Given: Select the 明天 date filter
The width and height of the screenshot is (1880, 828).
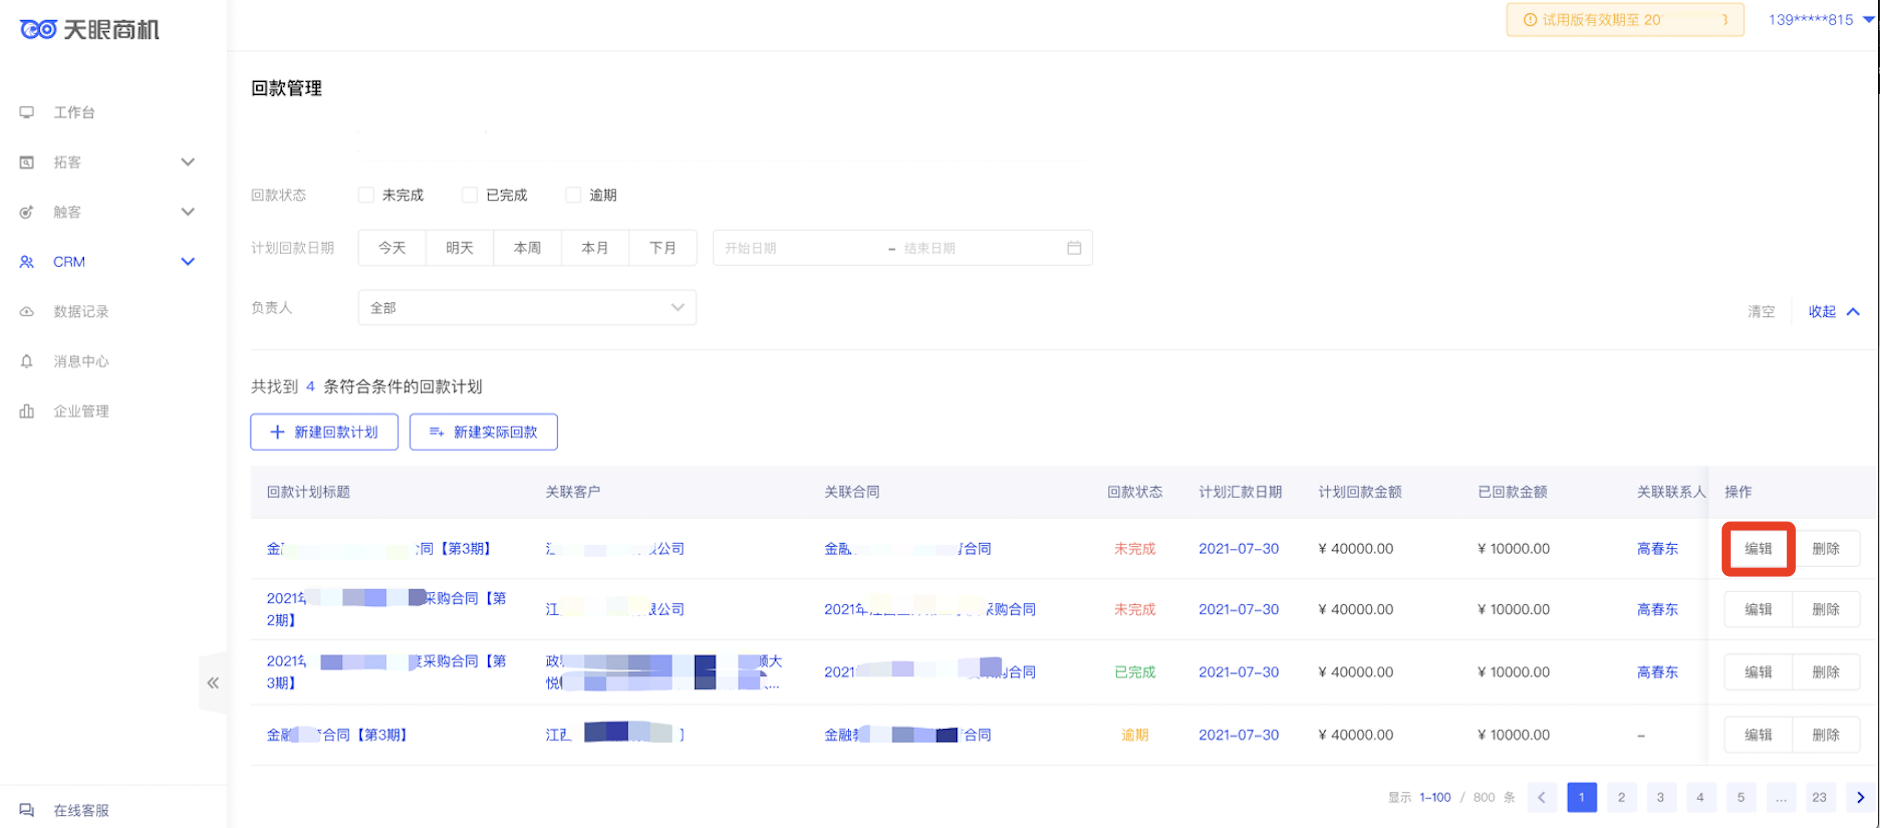Looking at the screenshot, I should pos(460,248).
